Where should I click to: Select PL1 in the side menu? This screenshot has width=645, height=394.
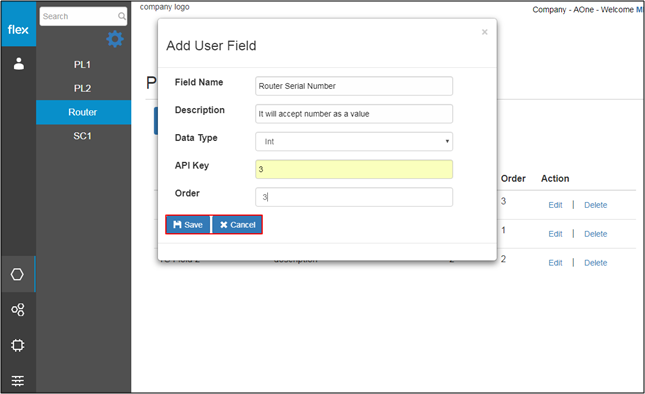(x=82, y=65)
